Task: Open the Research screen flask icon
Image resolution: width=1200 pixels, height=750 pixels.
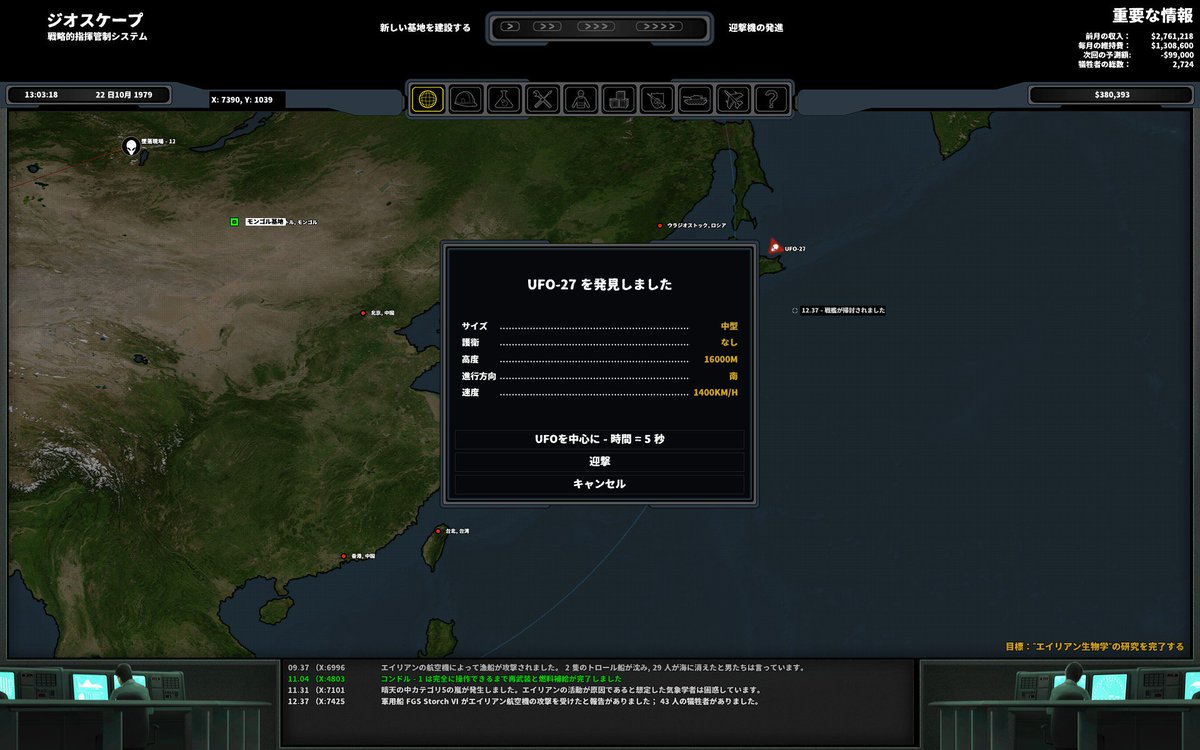Action: tap(503, 99)
